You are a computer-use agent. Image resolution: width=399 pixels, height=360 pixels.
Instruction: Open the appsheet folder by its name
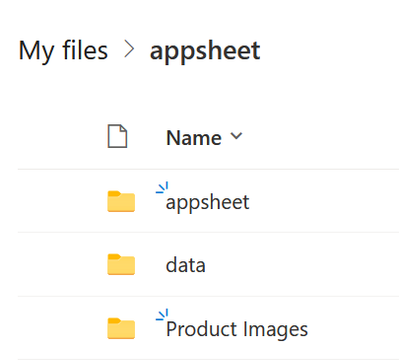tap(207, 202)
